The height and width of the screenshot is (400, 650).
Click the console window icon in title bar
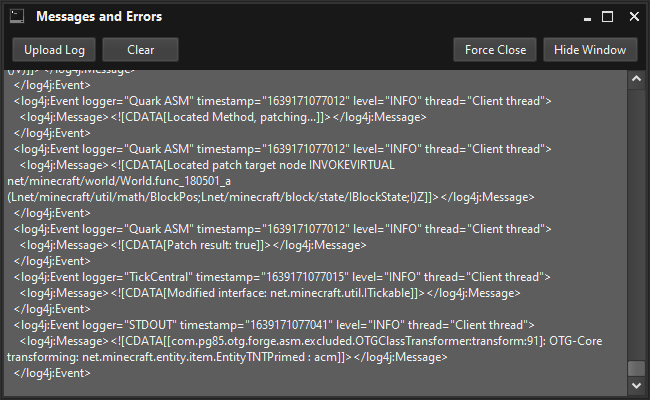pos(17,17)
